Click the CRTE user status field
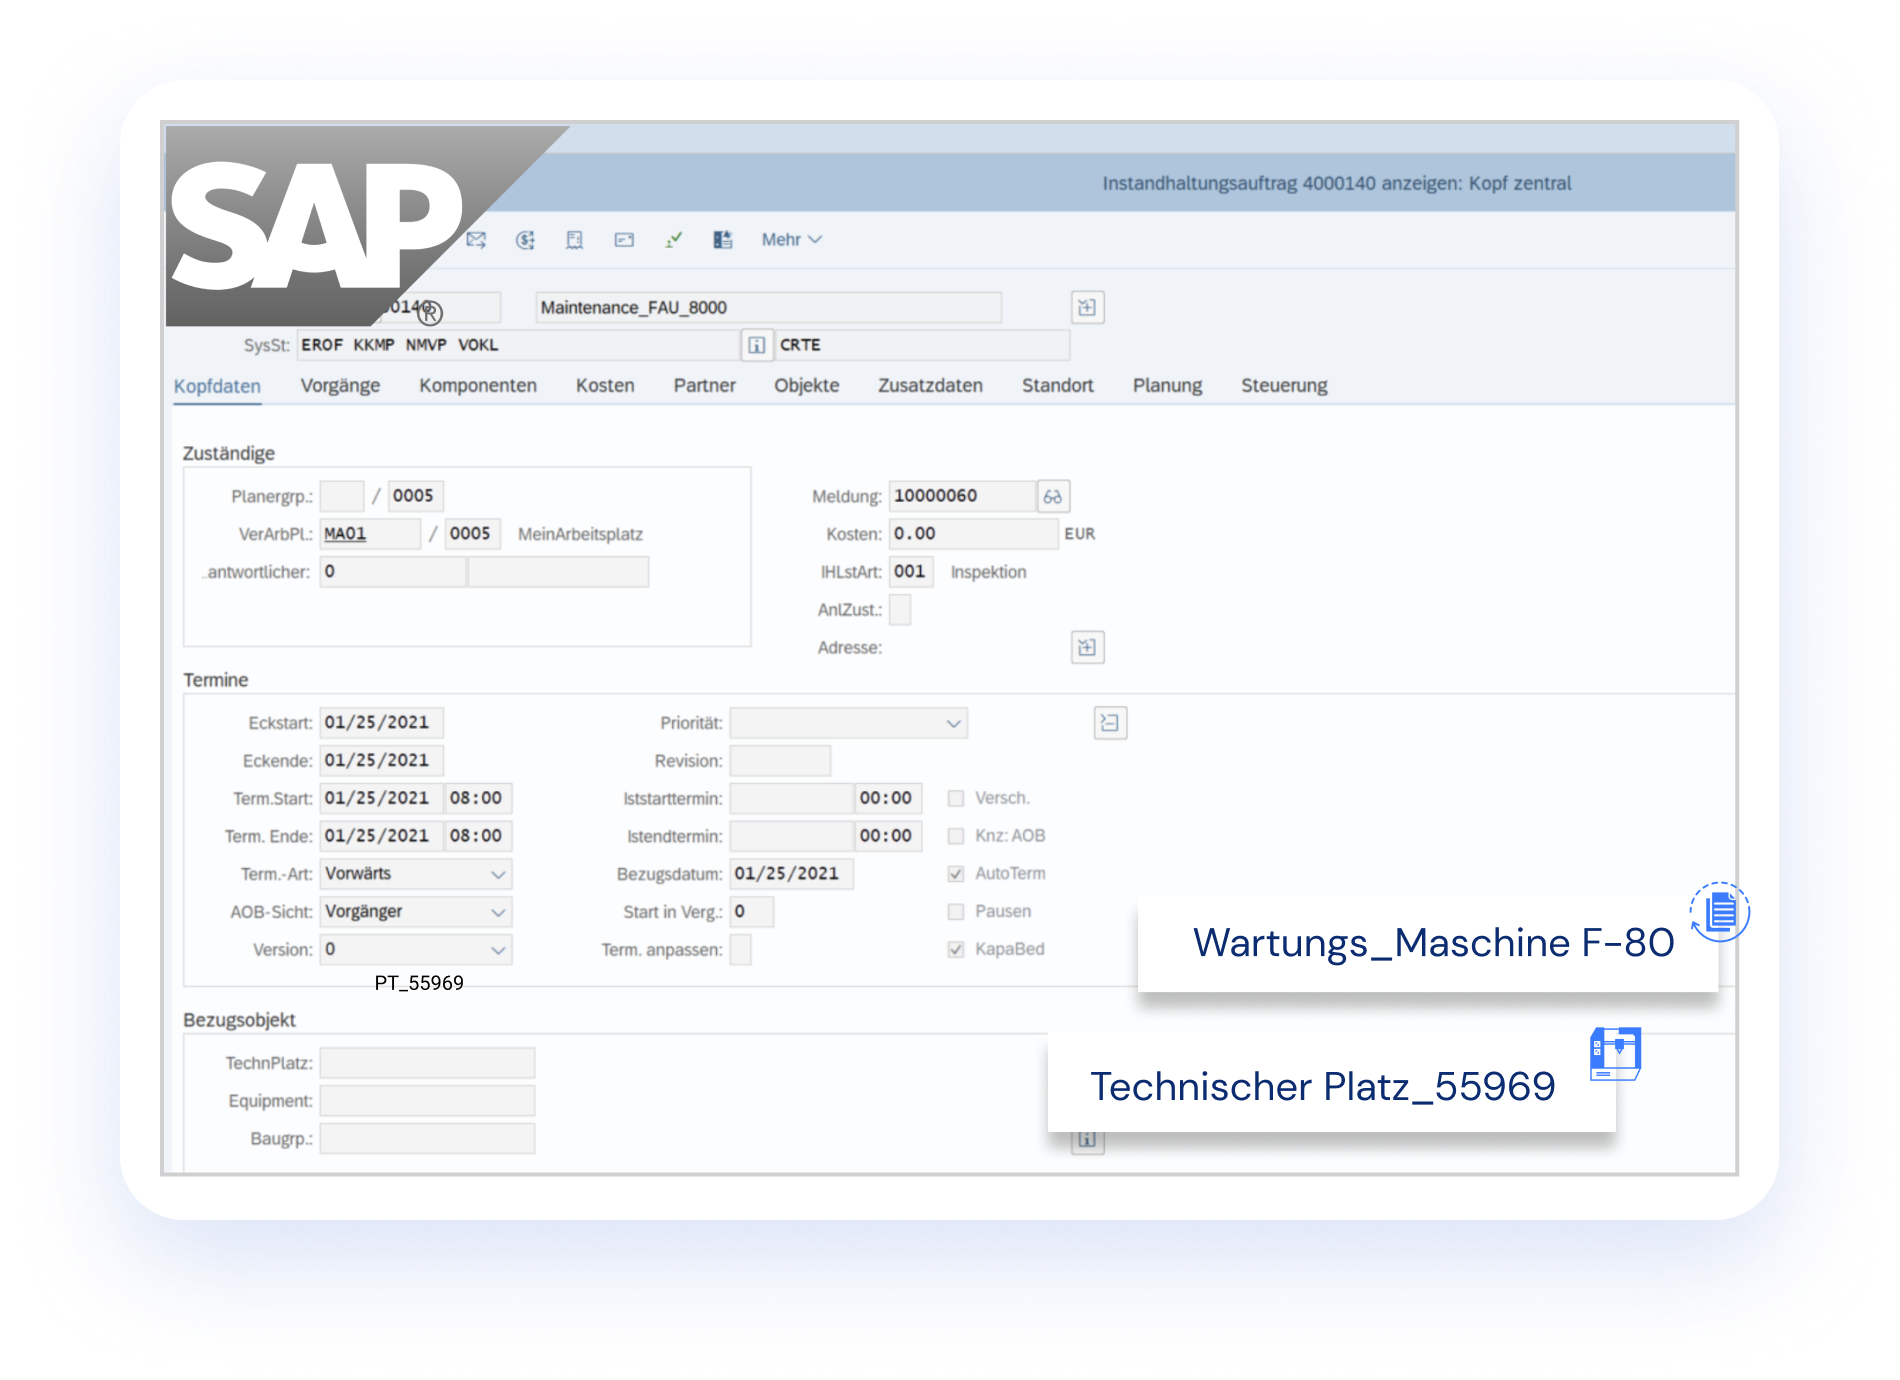This screenshot has width=1900, height=1380. 922,345
